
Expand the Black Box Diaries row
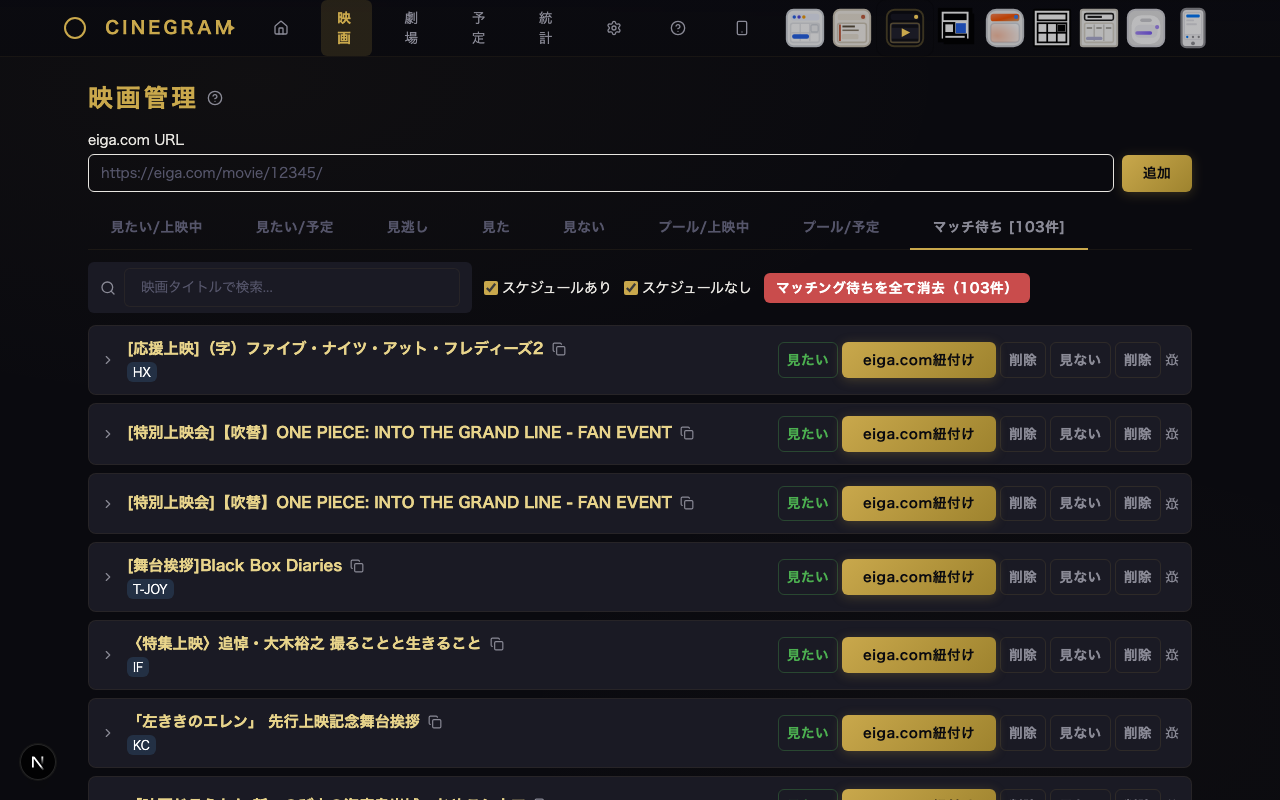point(108,577)
